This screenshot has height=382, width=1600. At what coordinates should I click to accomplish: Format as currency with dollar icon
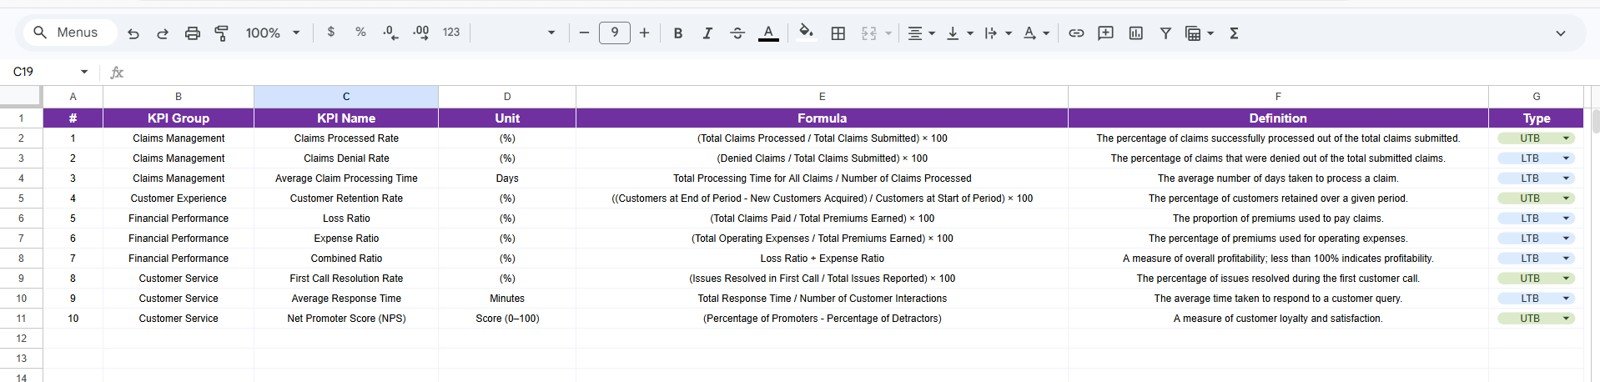click(331, 33)
